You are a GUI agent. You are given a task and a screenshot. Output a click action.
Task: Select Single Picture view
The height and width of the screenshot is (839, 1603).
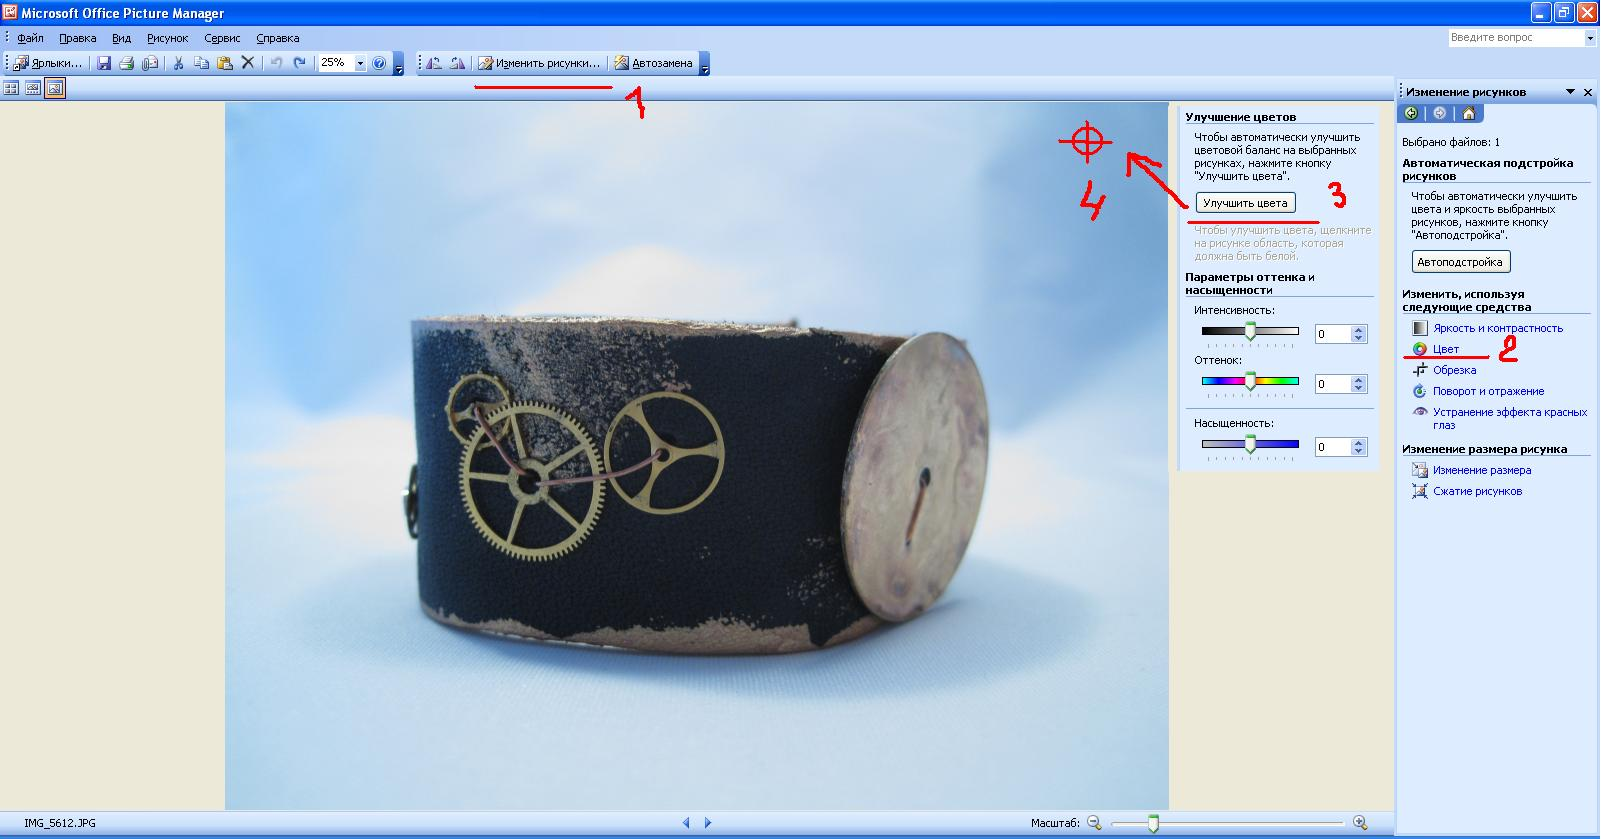coord(55,89)
